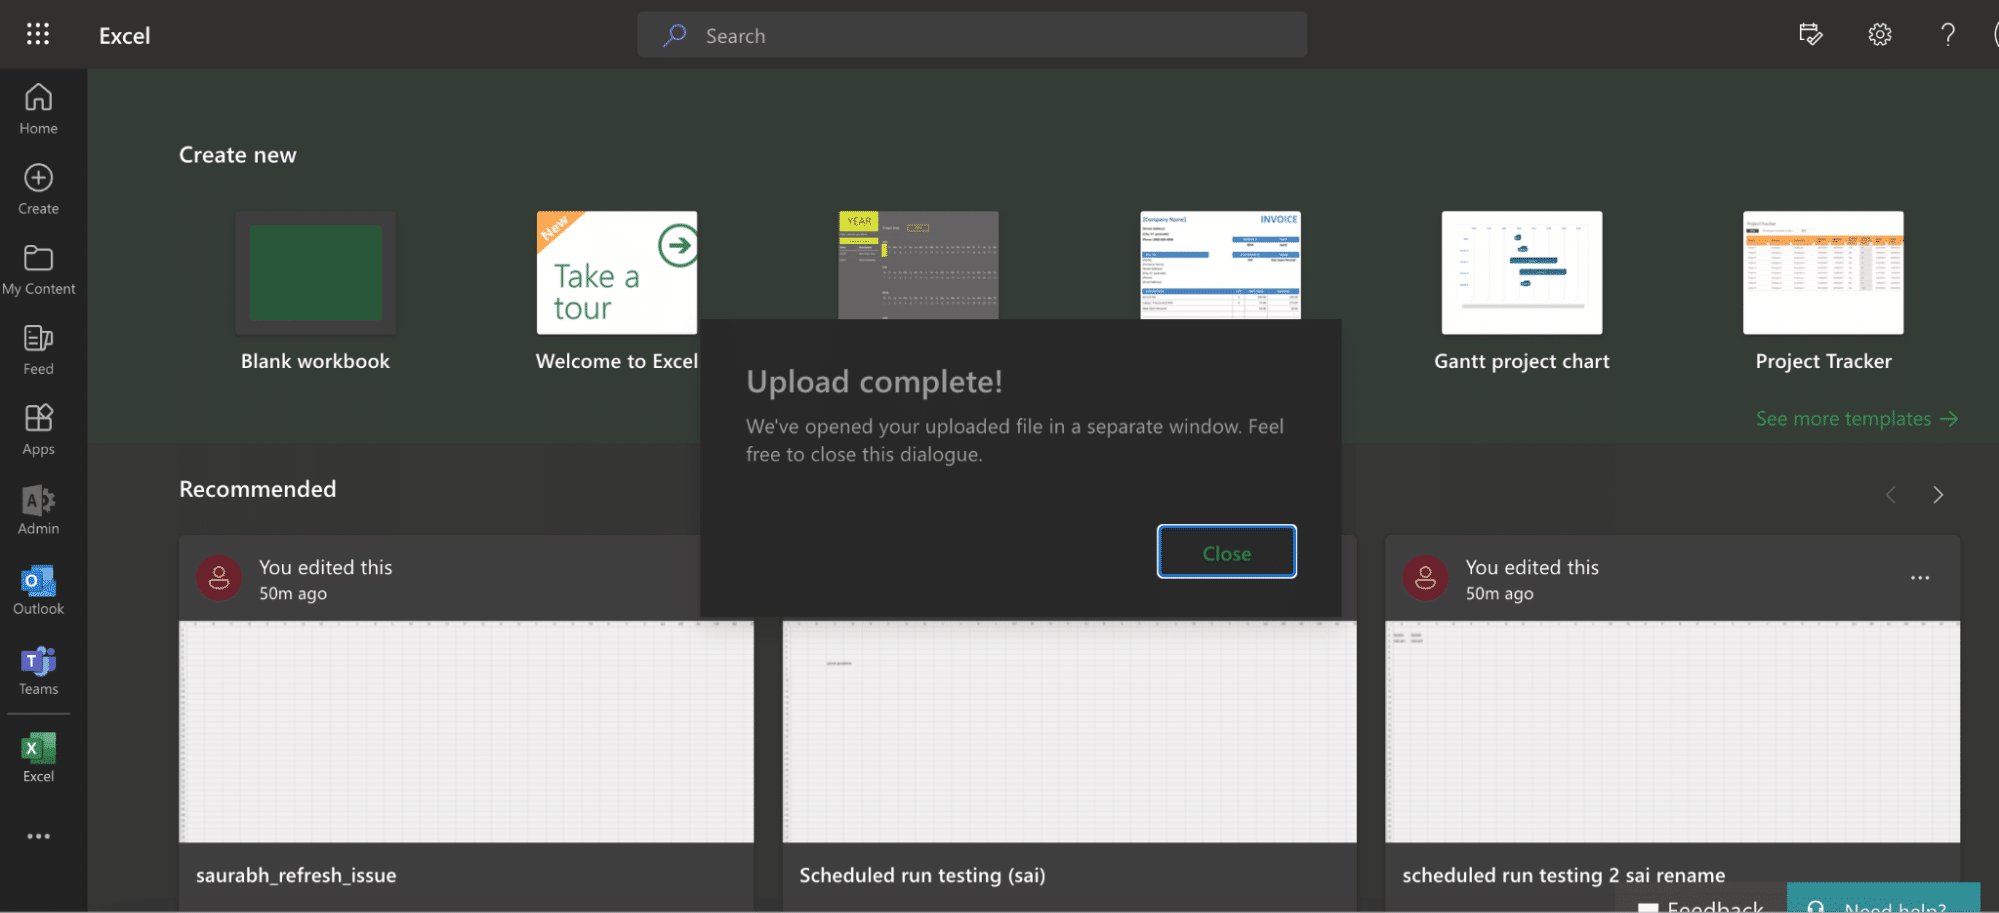Show more apps via sidebar ellipsis
The image size is (1999, 913).
pos(38,836)
